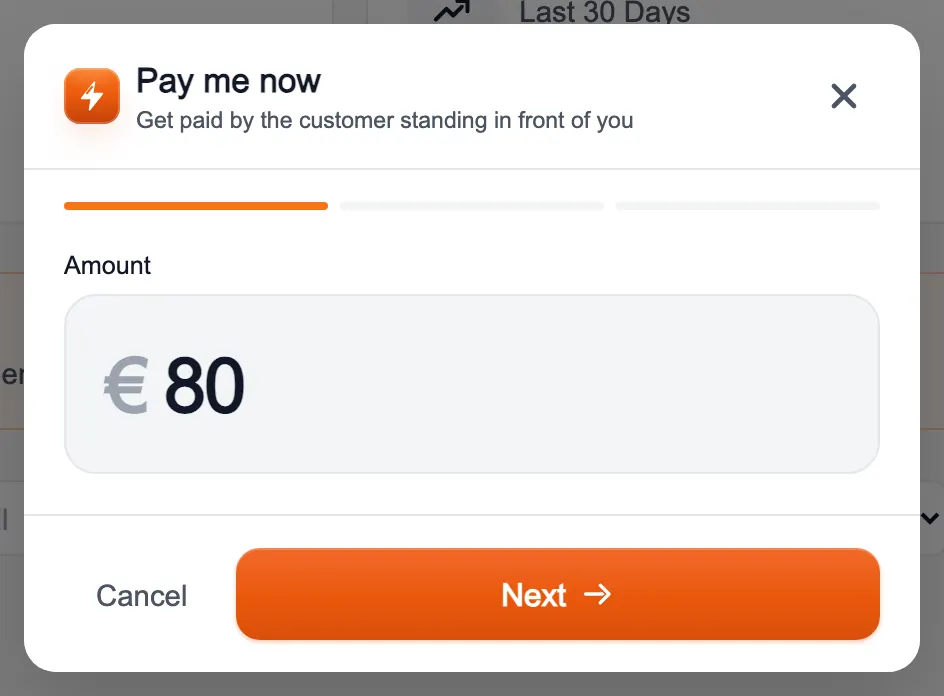The width and height of the screenshot is (944, 696).
Task: Select the first orange progress step
Action: pos(196,206)
